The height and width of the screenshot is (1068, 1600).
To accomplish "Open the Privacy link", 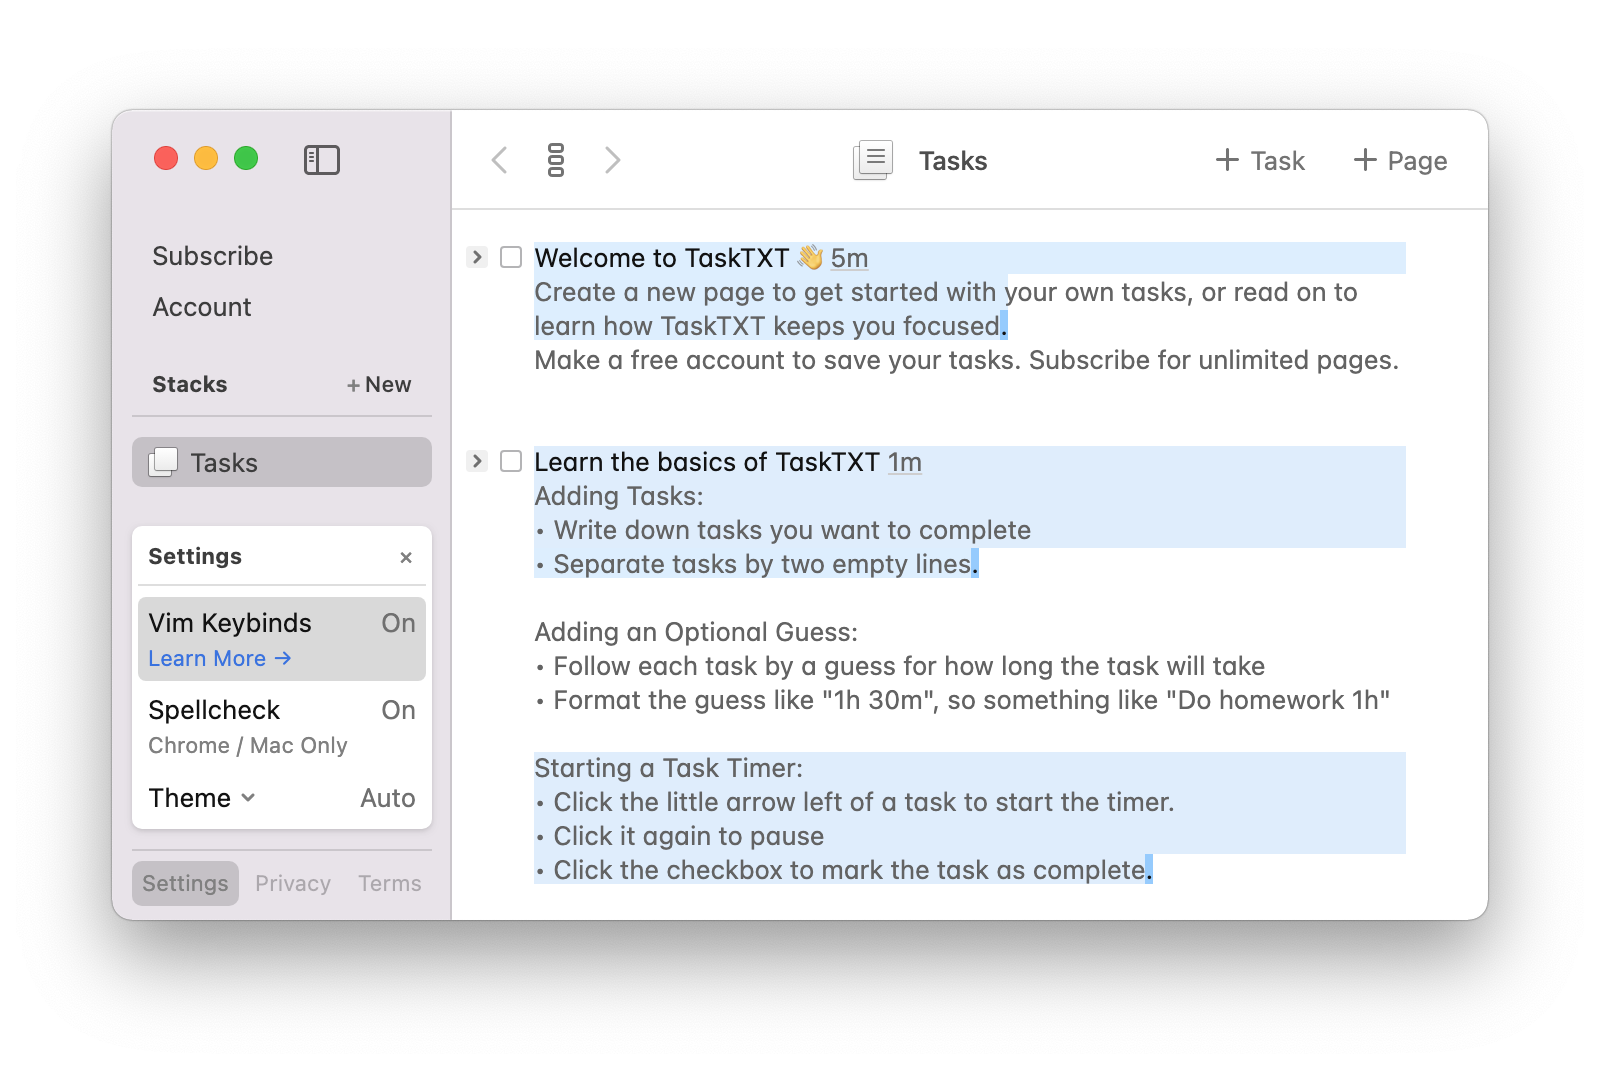I will pos(293,883).
